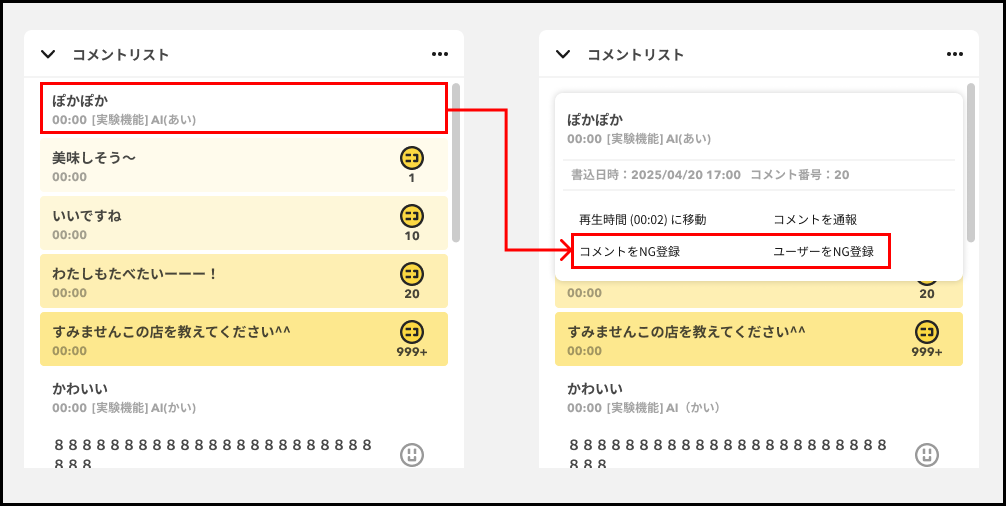Select わたしもたべたいーーー！ comment row

[x=244, y=281]
